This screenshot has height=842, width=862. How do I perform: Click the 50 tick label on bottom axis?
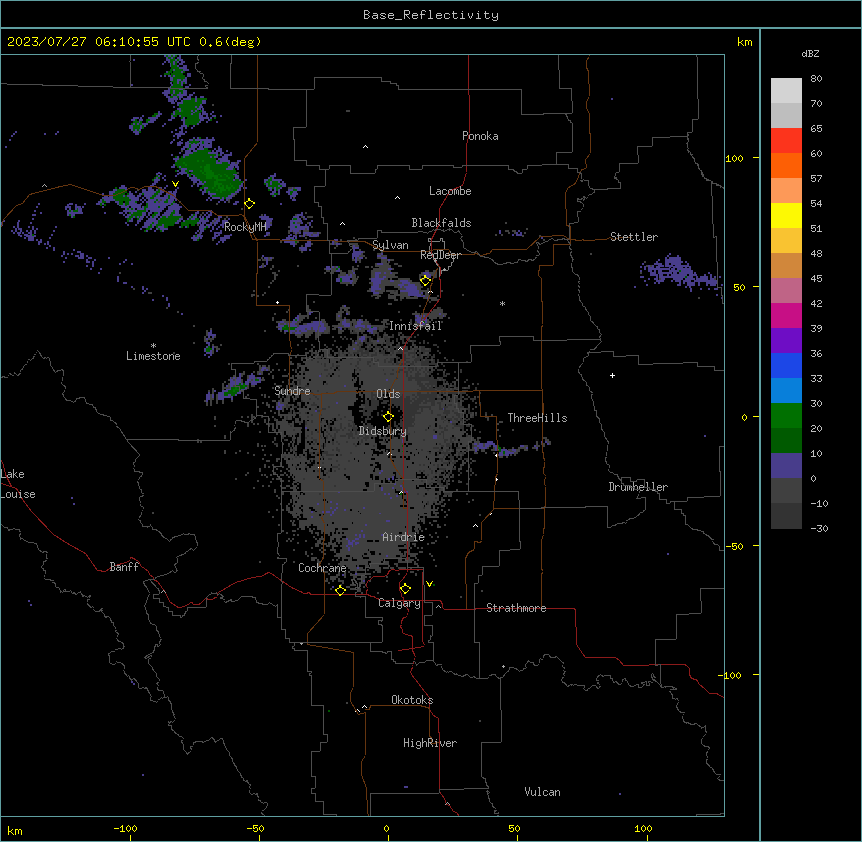[514, 828]
